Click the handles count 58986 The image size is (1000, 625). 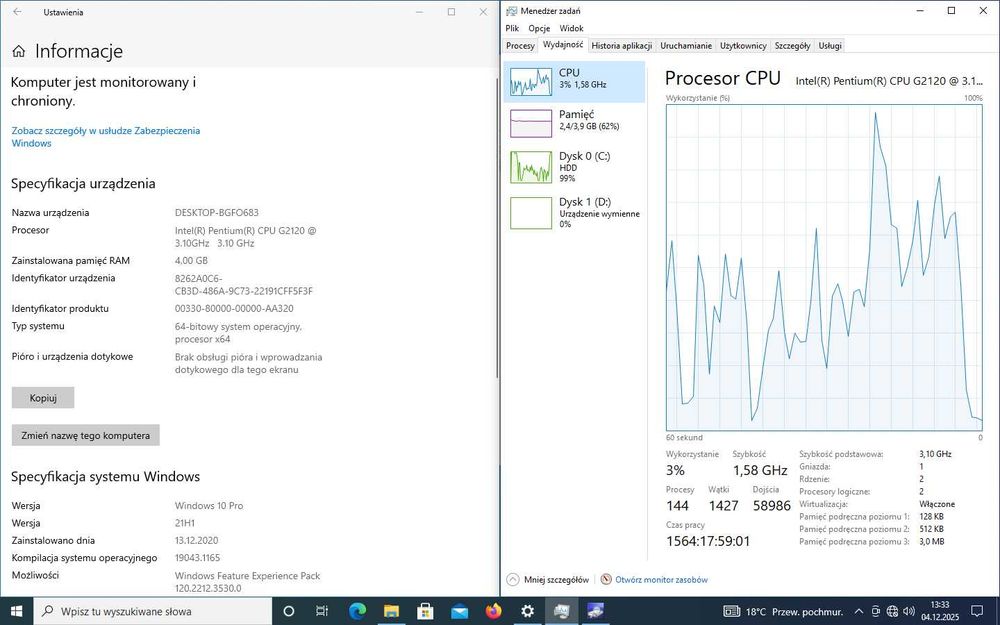[x=772, y=506]
